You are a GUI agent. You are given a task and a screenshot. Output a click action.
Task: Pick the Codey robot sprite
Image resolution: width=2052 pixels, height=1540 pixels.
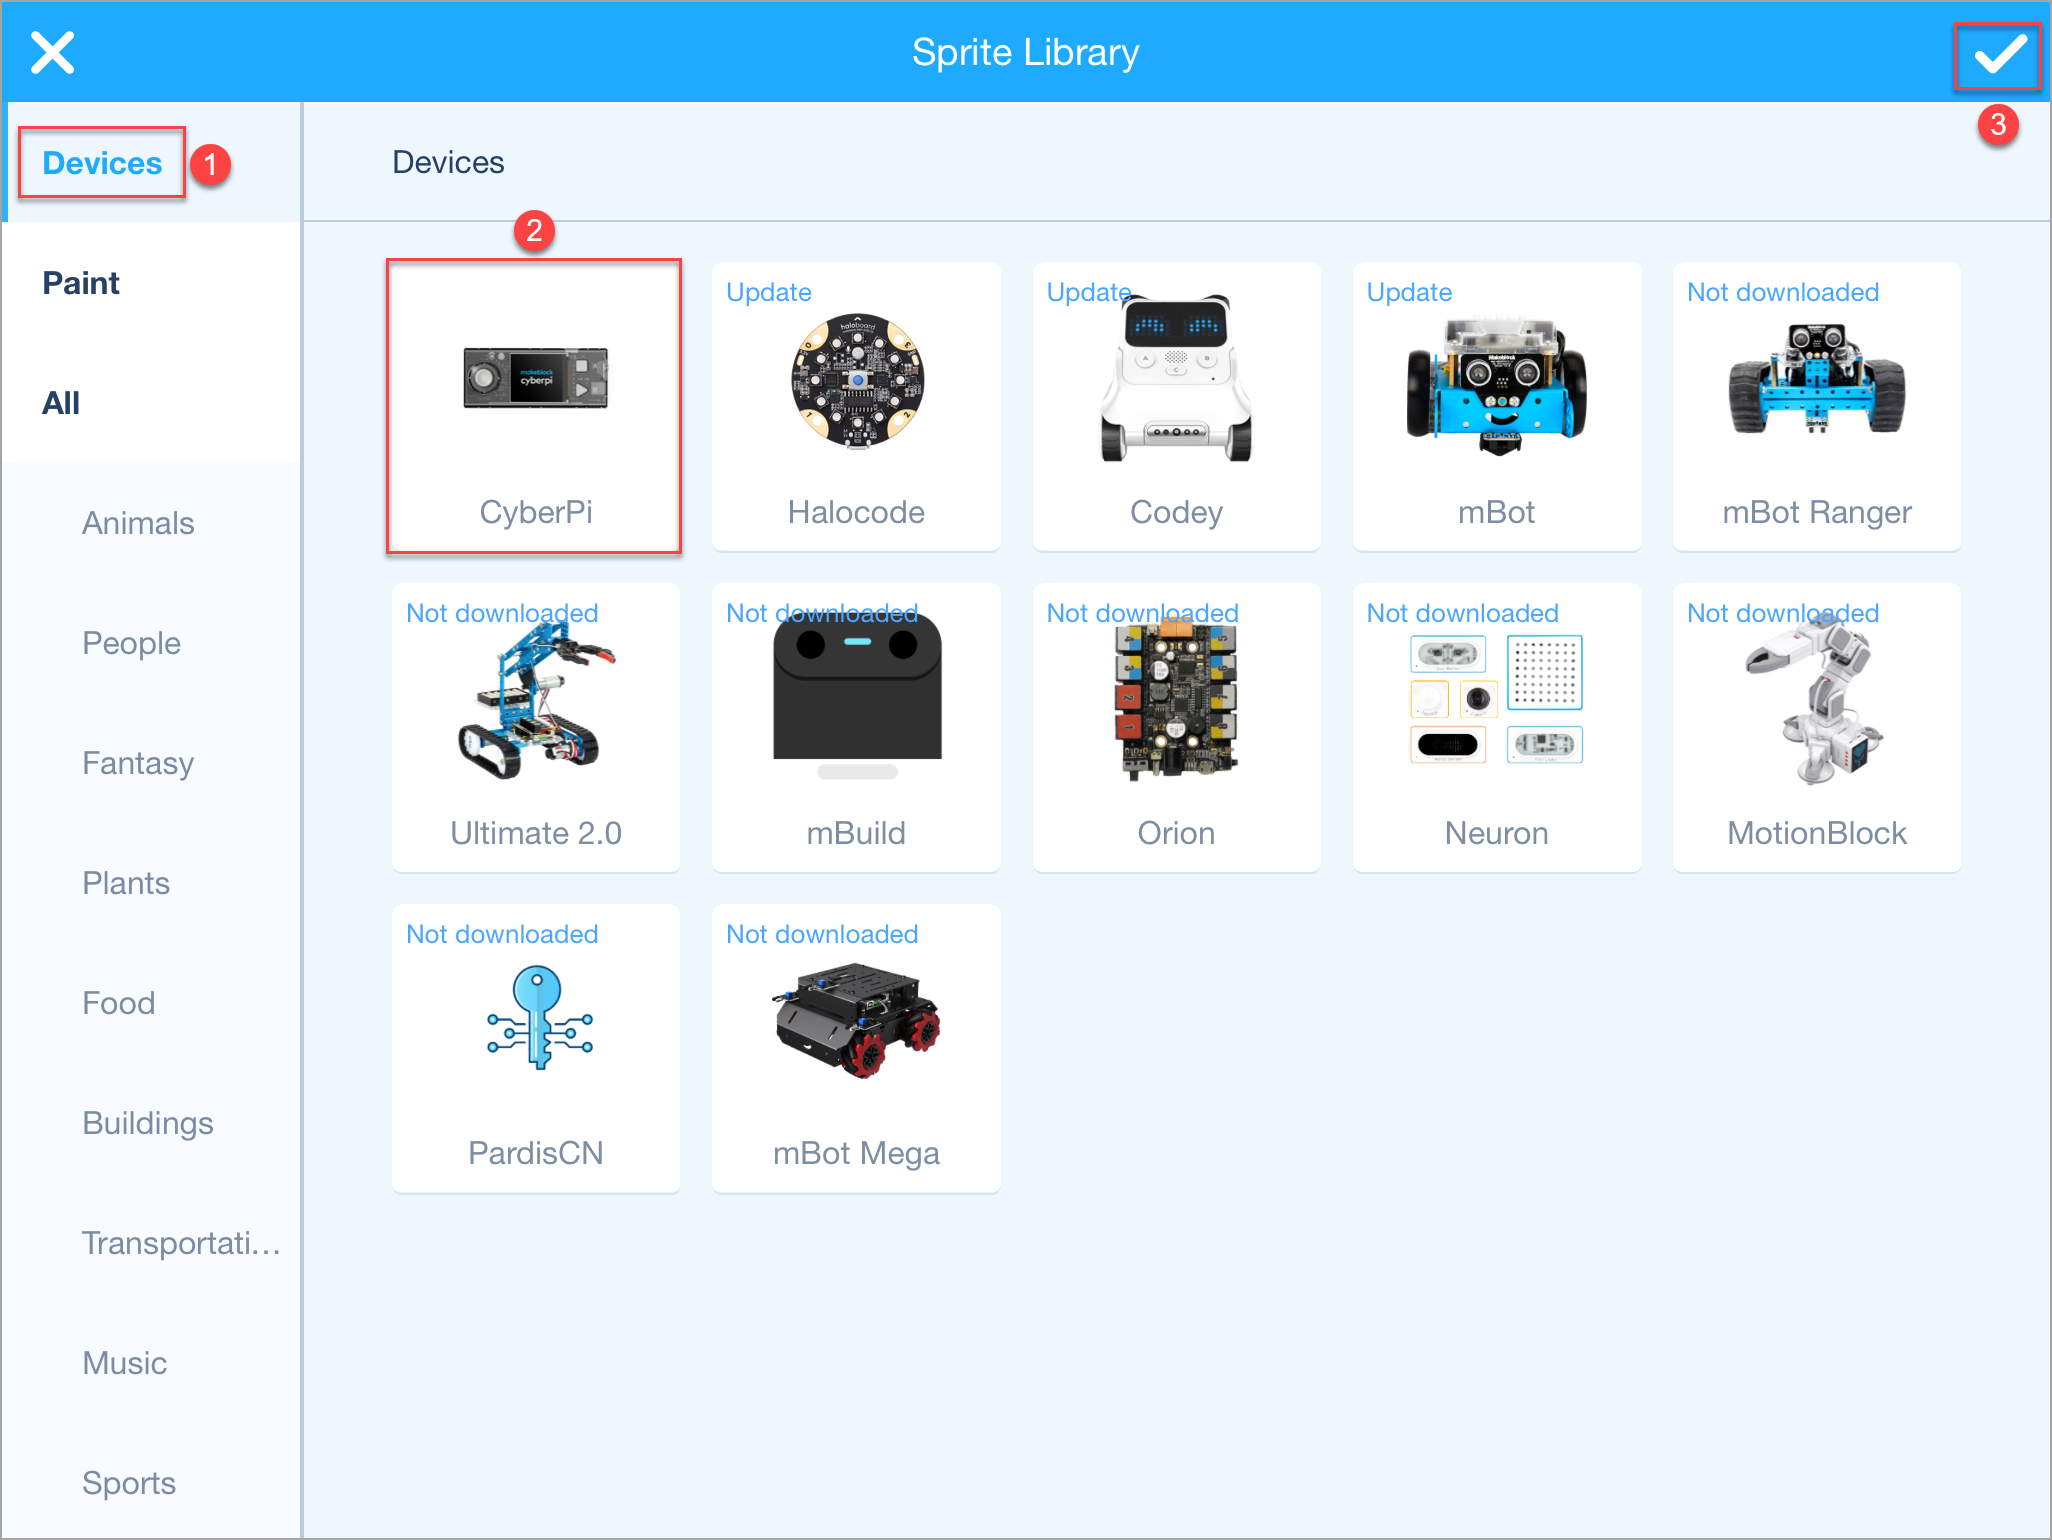click(x=1176, y=406)
